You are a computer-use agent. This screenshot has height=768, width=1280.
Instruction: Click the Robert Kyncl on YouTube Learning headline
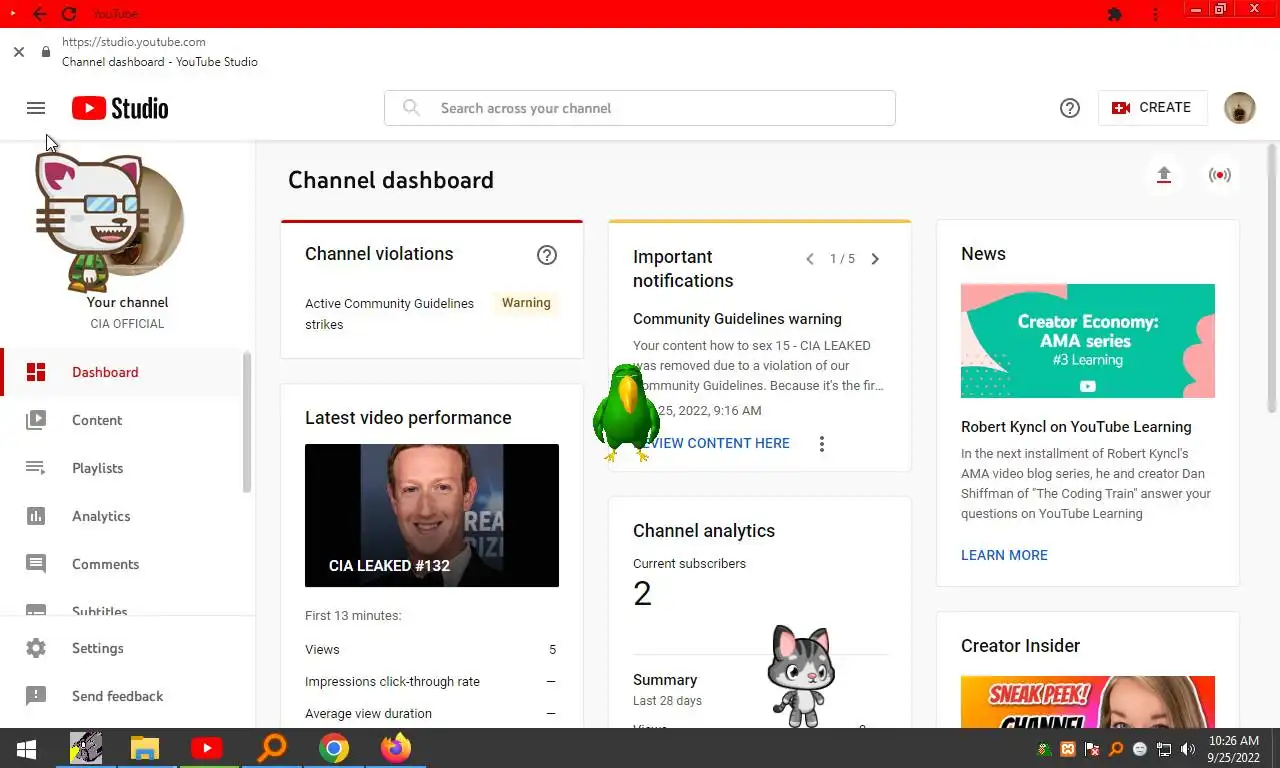click(1076, 427)
